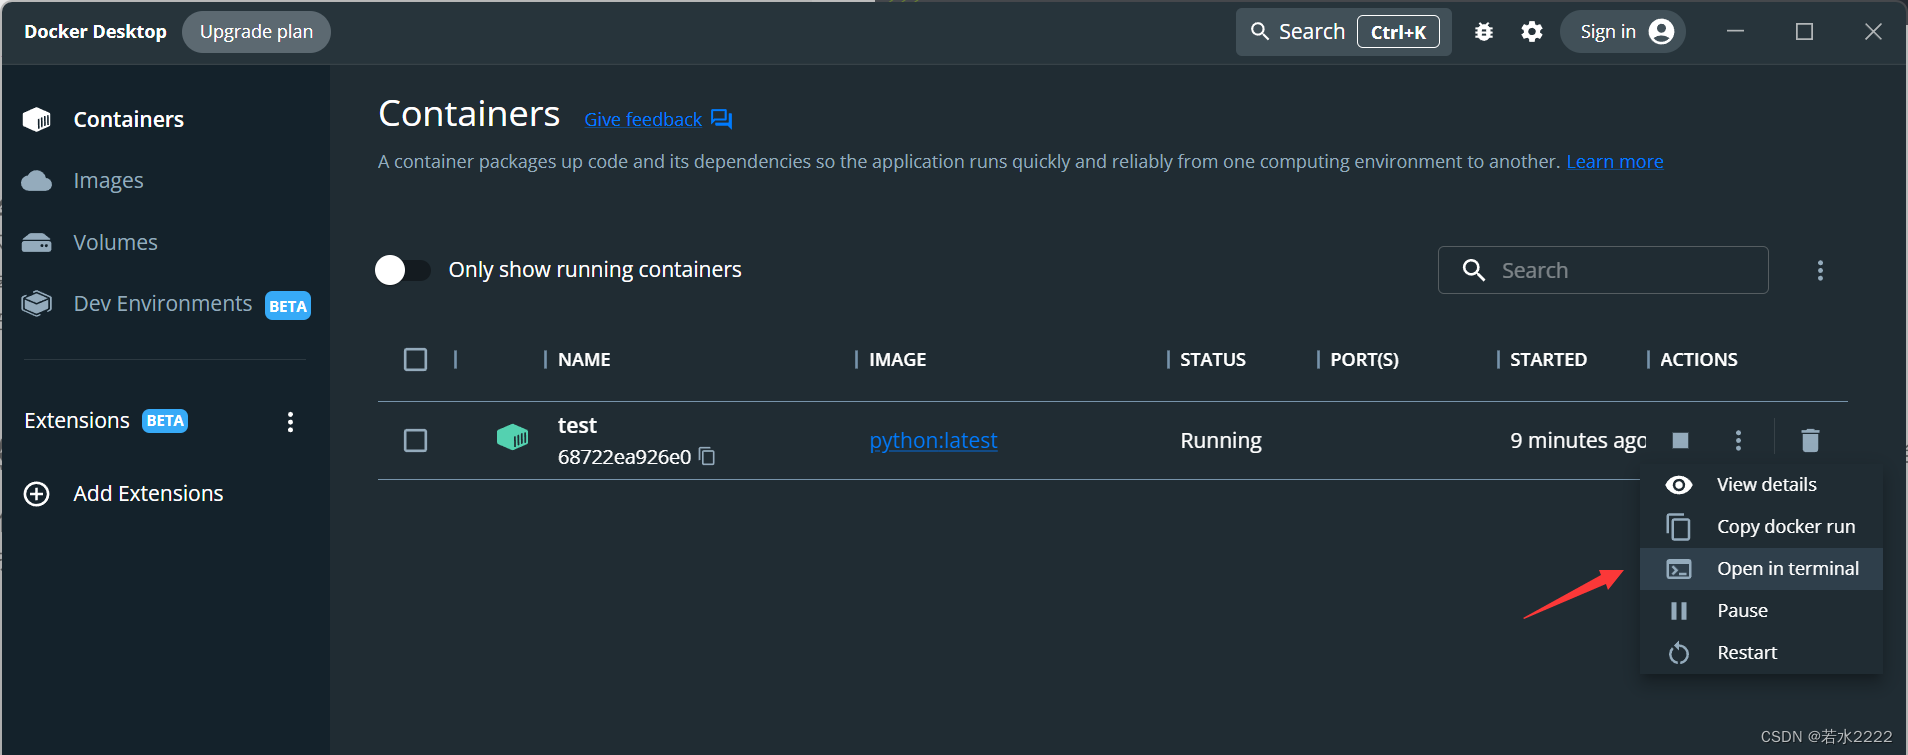1908x755 pixels.
Task: Copy the container ID 68722ea926e0
Action: pyautogui.click(x=707, y=457)
